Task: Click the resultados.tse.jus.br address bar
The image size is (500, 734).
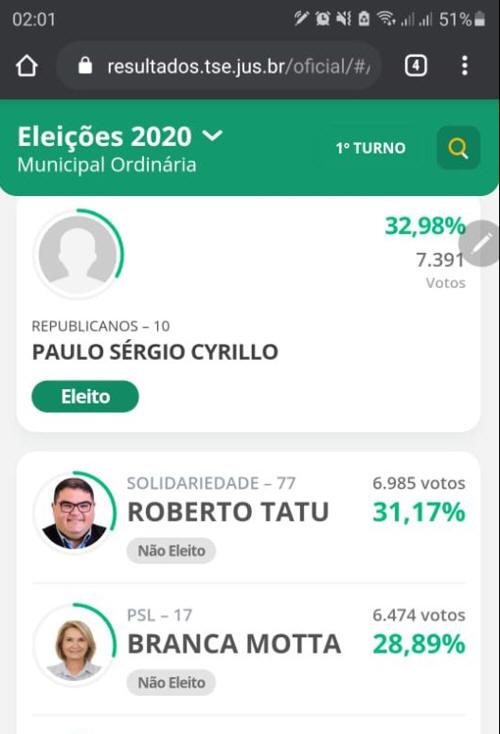Action: pyautogui.click(x=219, y=66)
